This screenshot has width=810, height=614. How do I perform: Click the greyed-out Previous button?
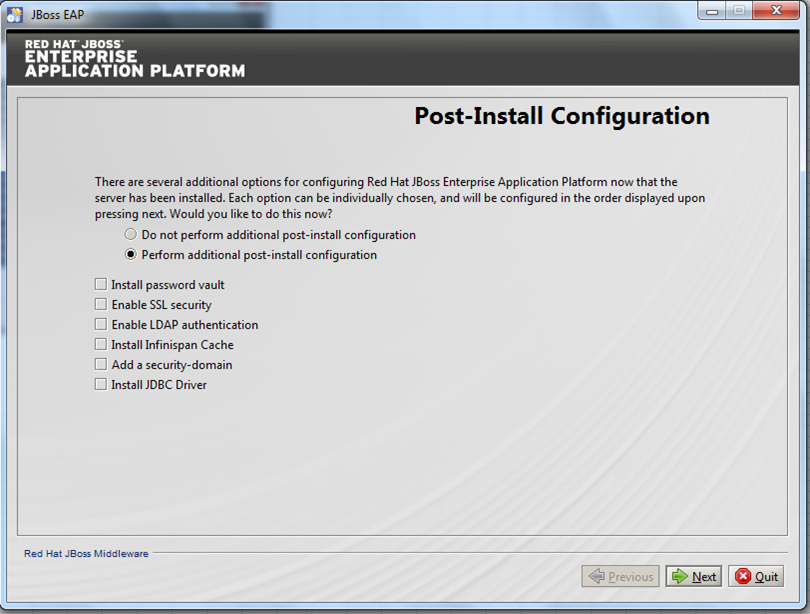tap(620, 576)
